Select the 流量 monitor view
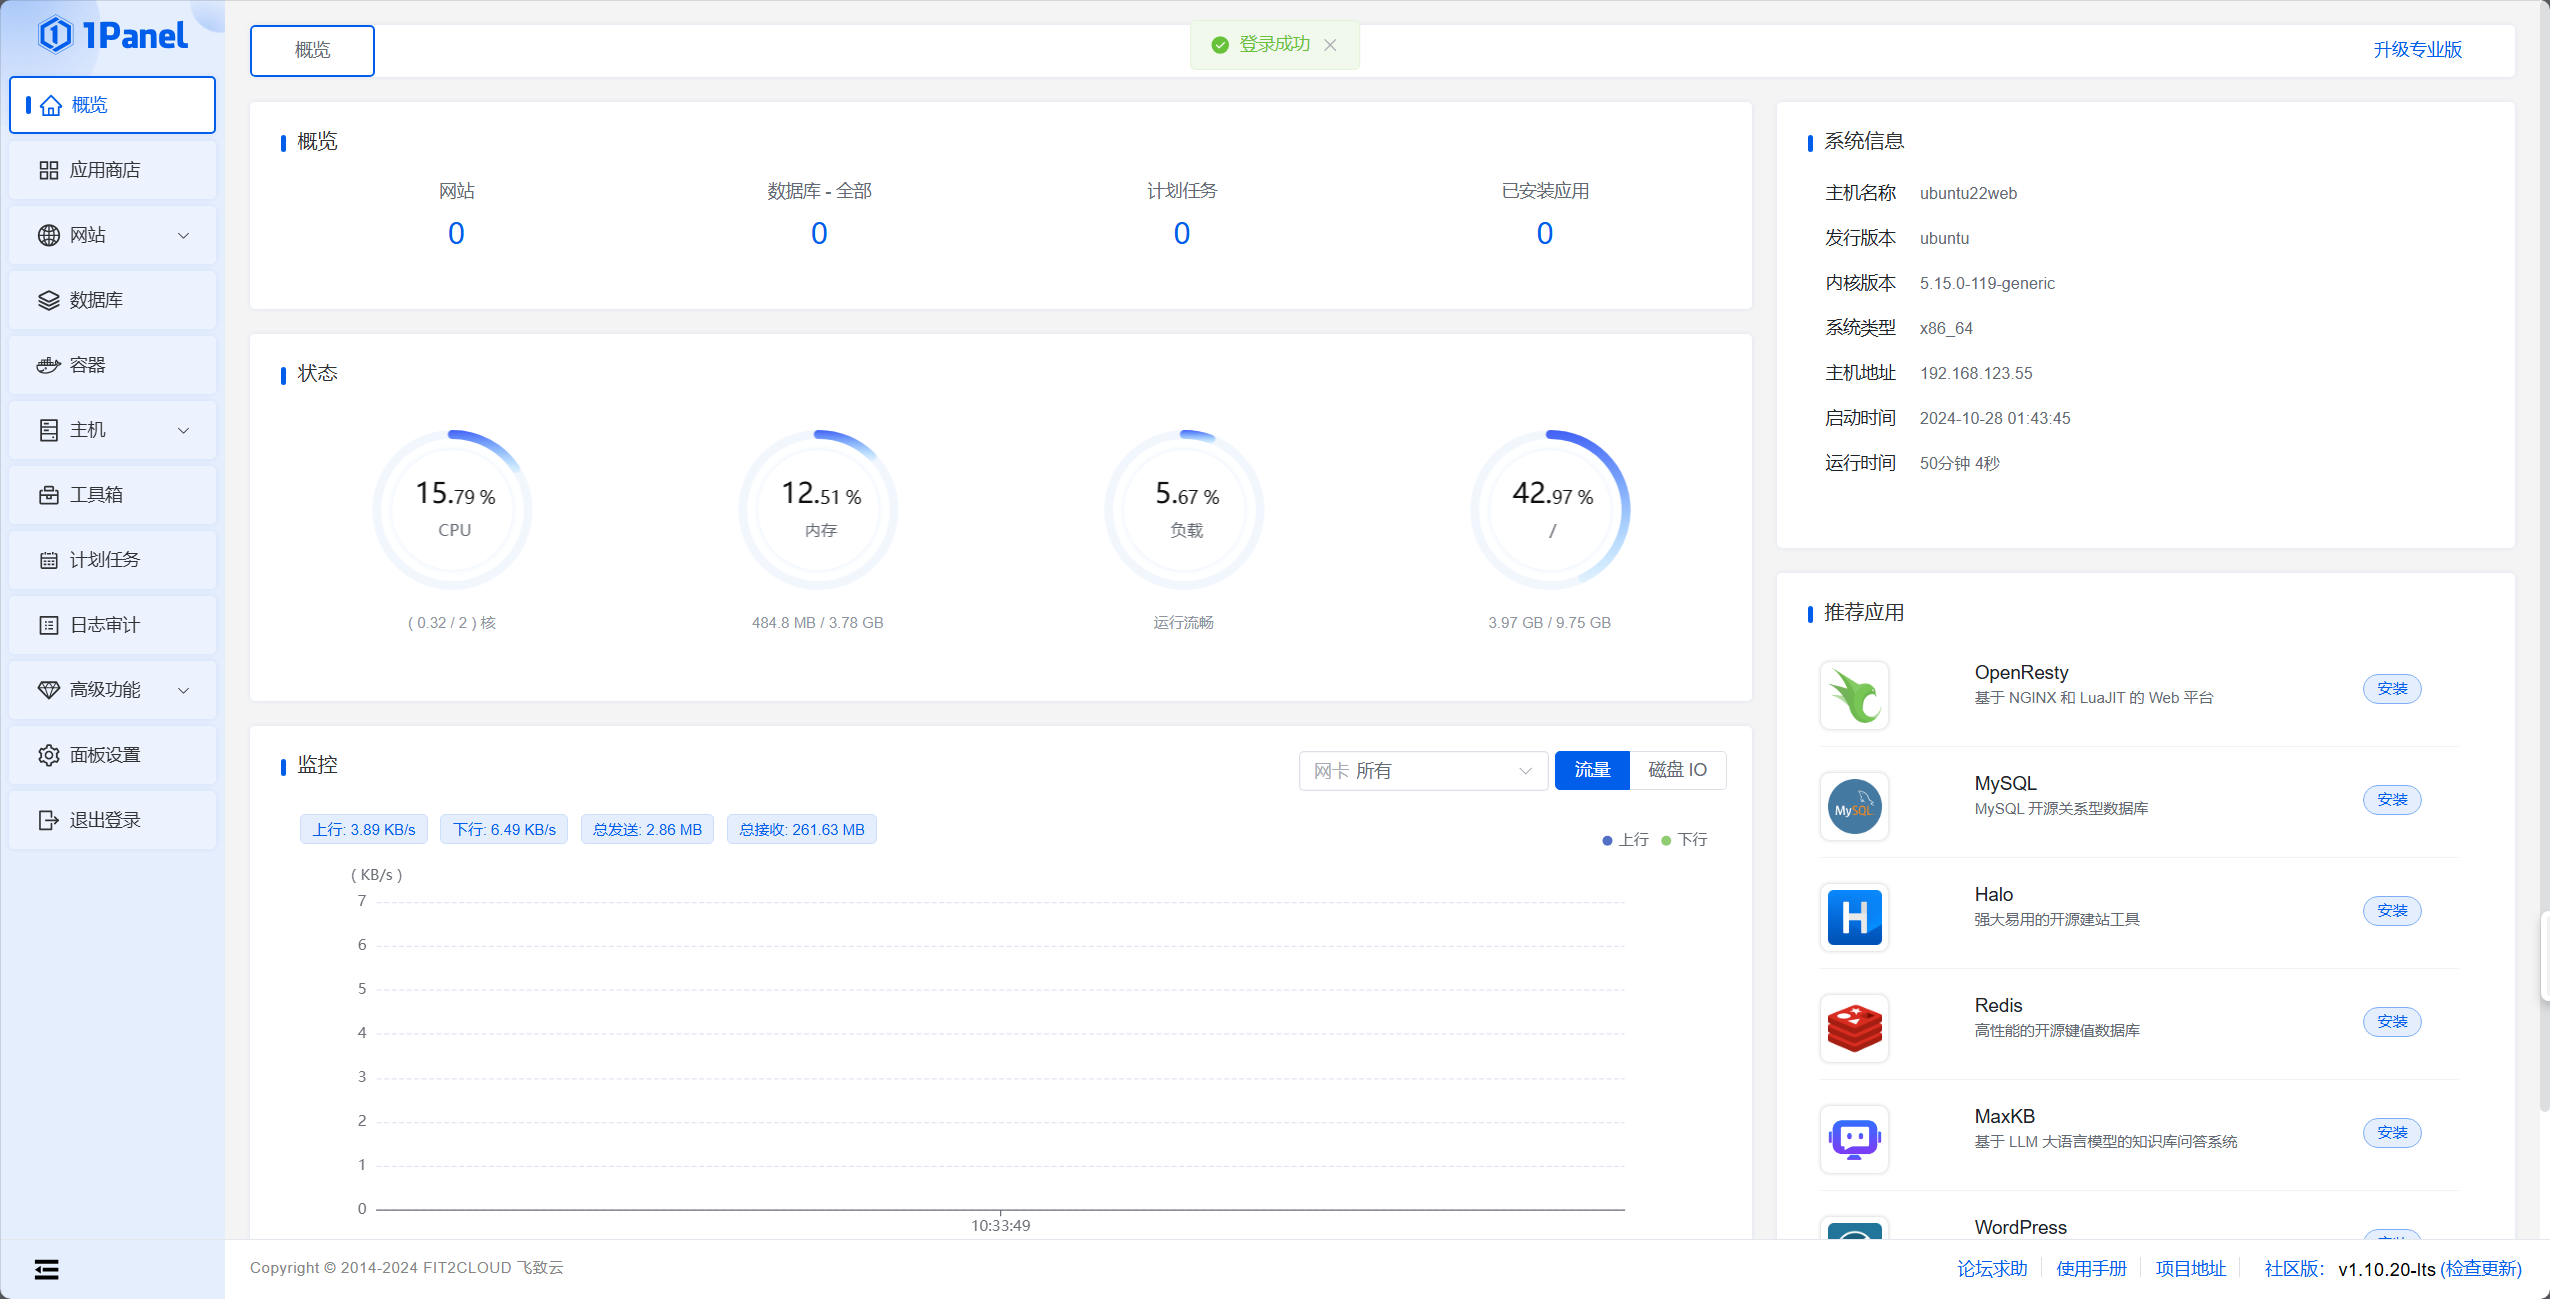2550x1299 pixels. click(x=1592, y=770)
